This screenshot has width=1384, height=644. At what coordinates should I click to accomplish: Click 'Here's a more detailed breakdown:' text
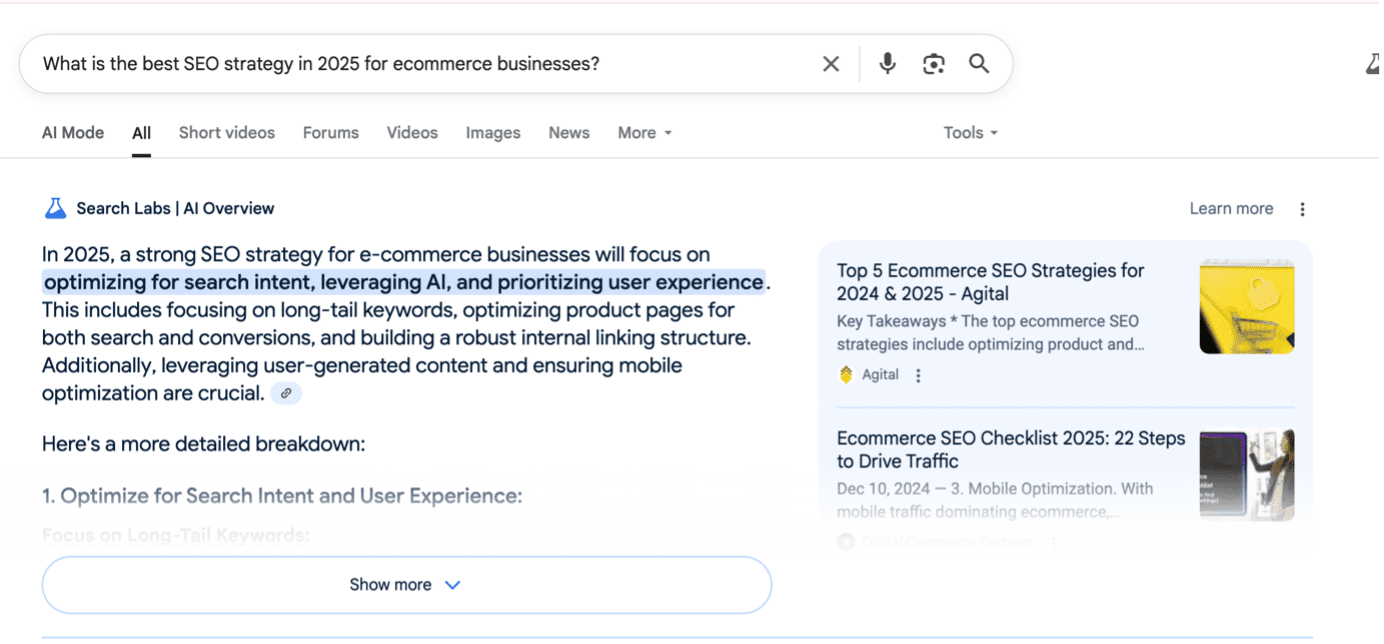tap(204, 443)
